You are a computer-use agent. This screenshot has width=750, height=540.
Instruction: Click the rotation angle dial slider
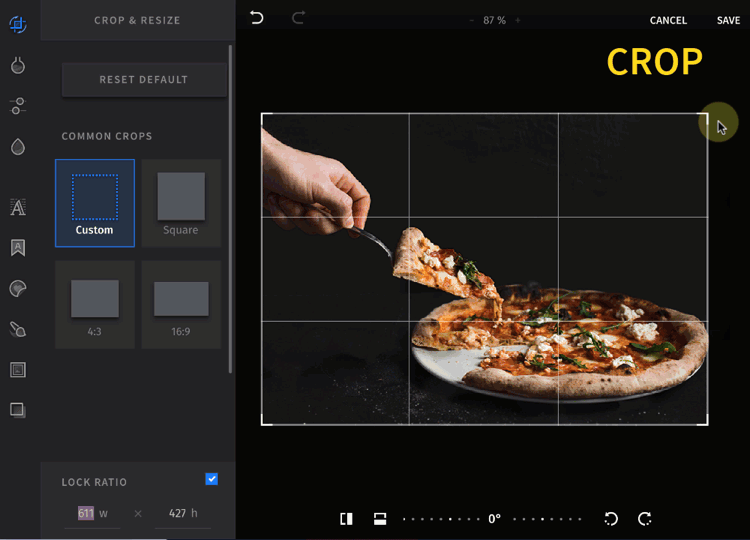[x=493, y=519]
